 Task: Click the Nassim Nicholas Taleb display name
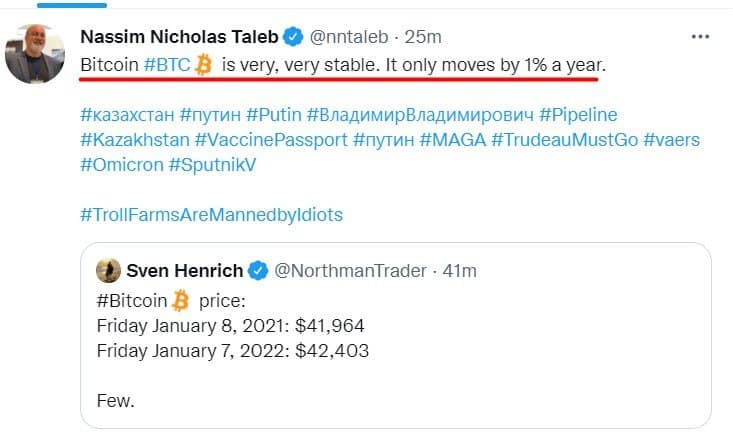point(179,38)
